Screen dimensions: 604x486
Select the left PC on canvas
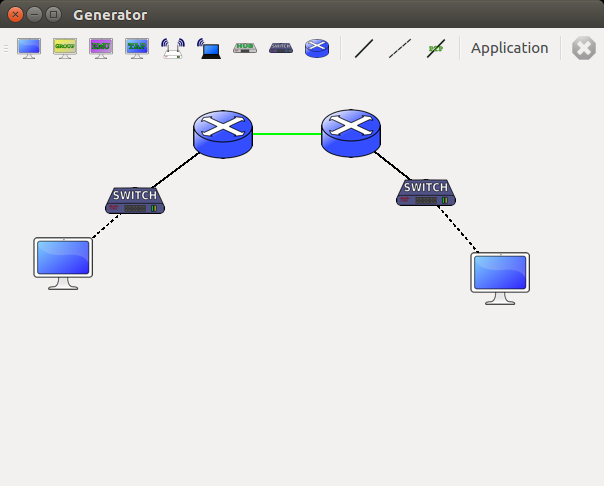pyautogui.click(x=63, y=263)
